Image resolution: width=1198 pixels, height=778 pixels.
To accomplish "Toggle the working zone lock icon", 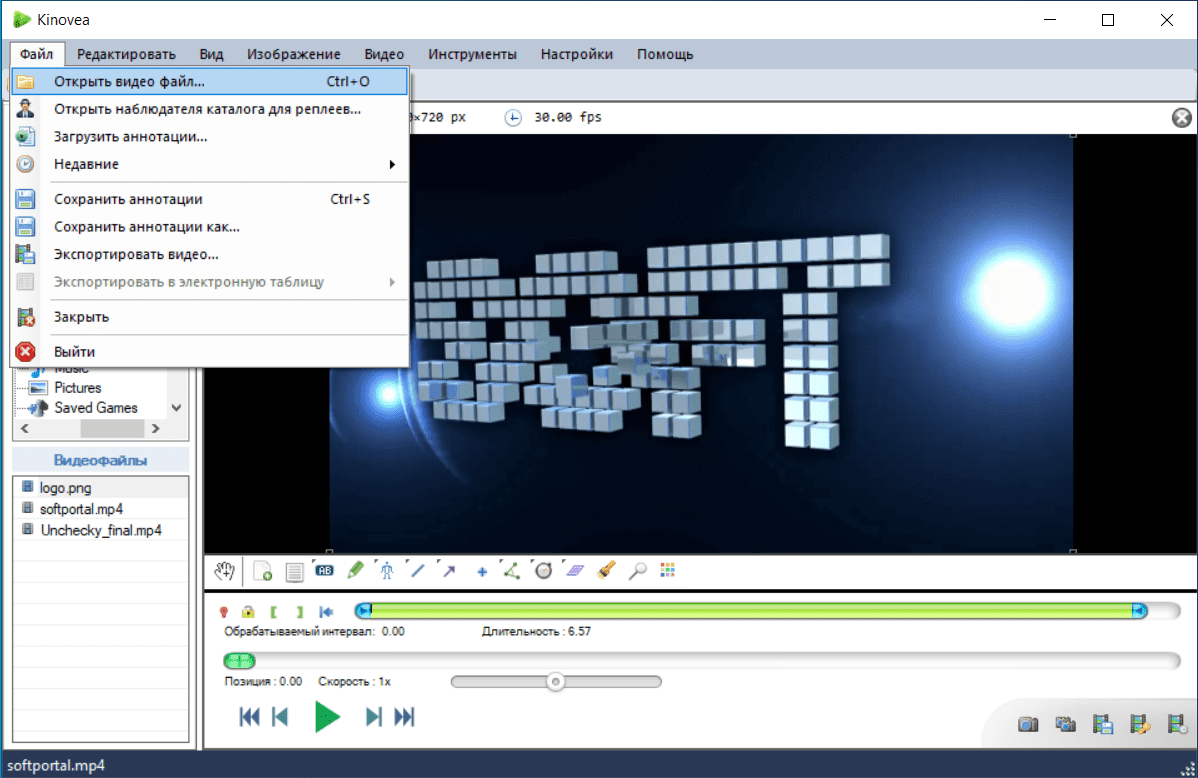I will click(248, 611).
